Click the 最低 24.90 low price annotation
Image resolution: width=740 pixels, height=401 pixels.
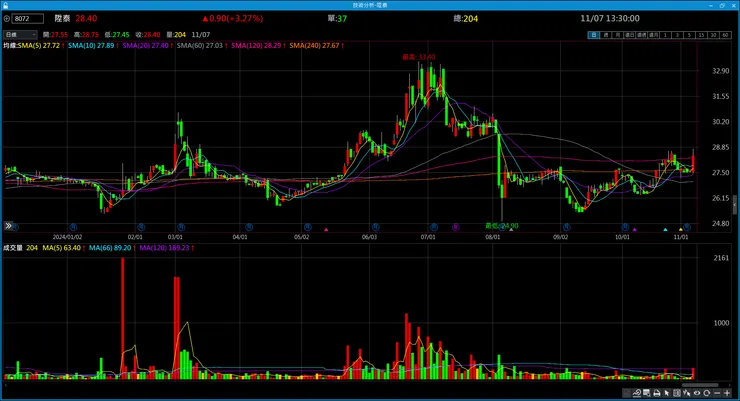pos(502,226)
